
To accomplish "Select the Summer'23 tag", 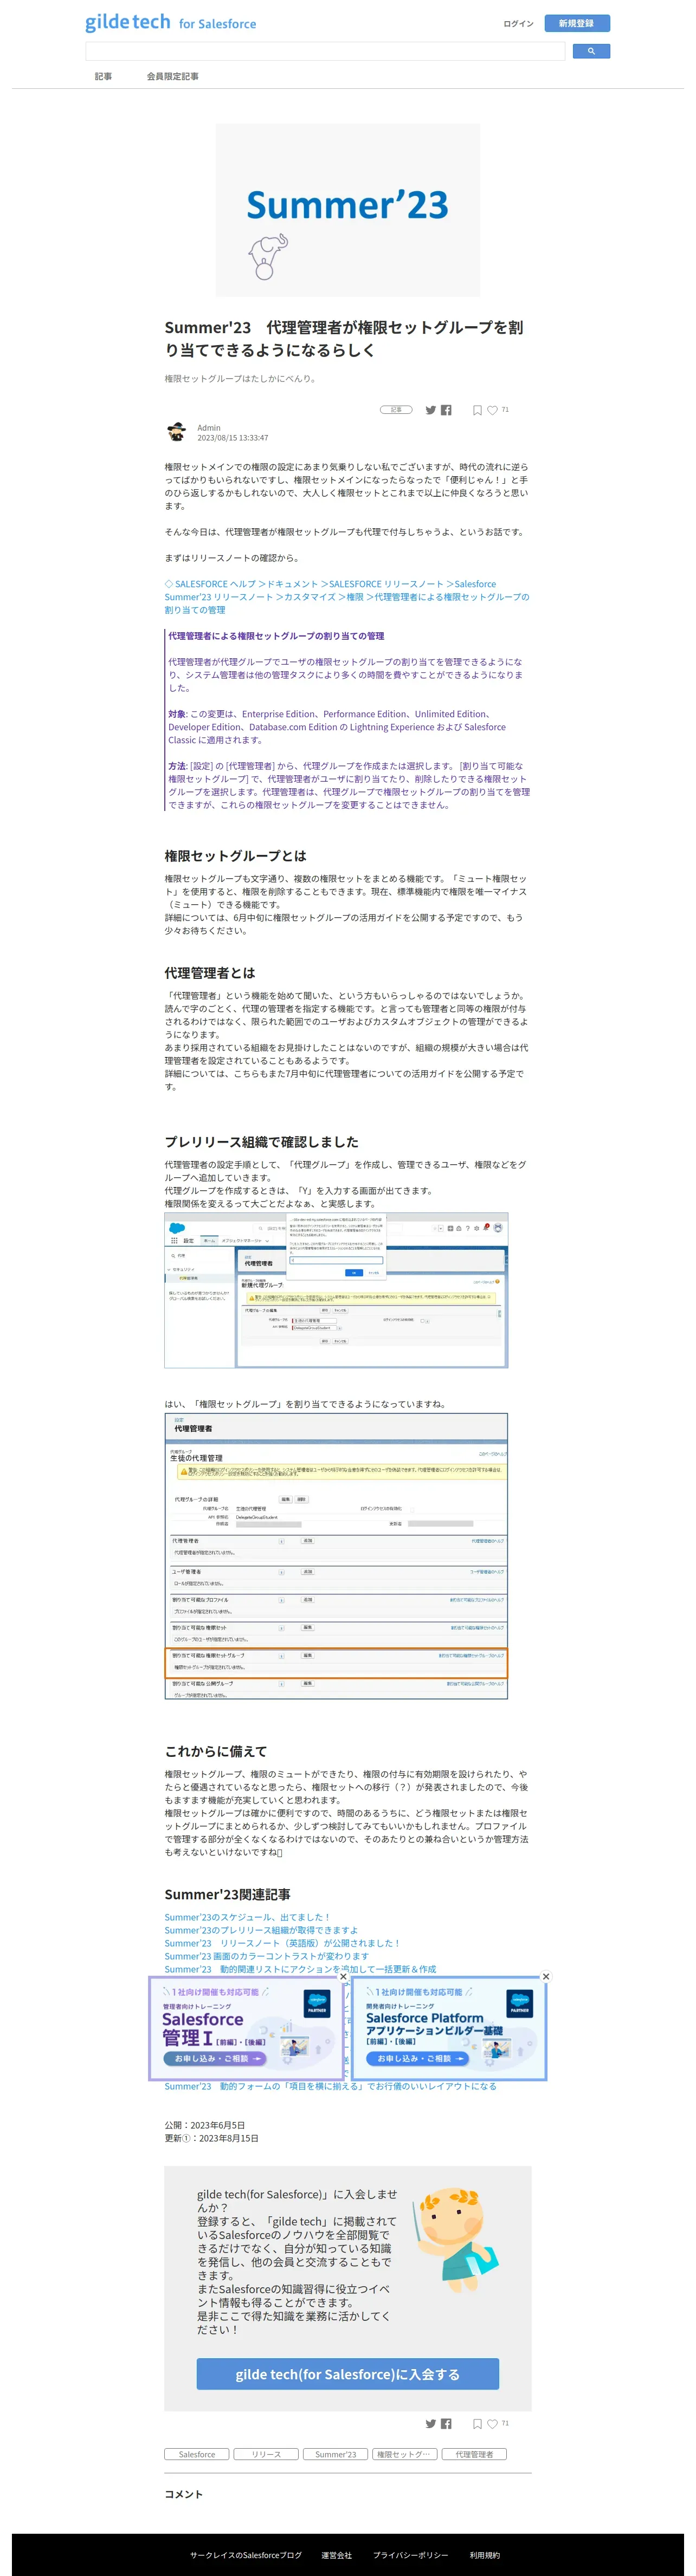I will [x=336, y=2454].
